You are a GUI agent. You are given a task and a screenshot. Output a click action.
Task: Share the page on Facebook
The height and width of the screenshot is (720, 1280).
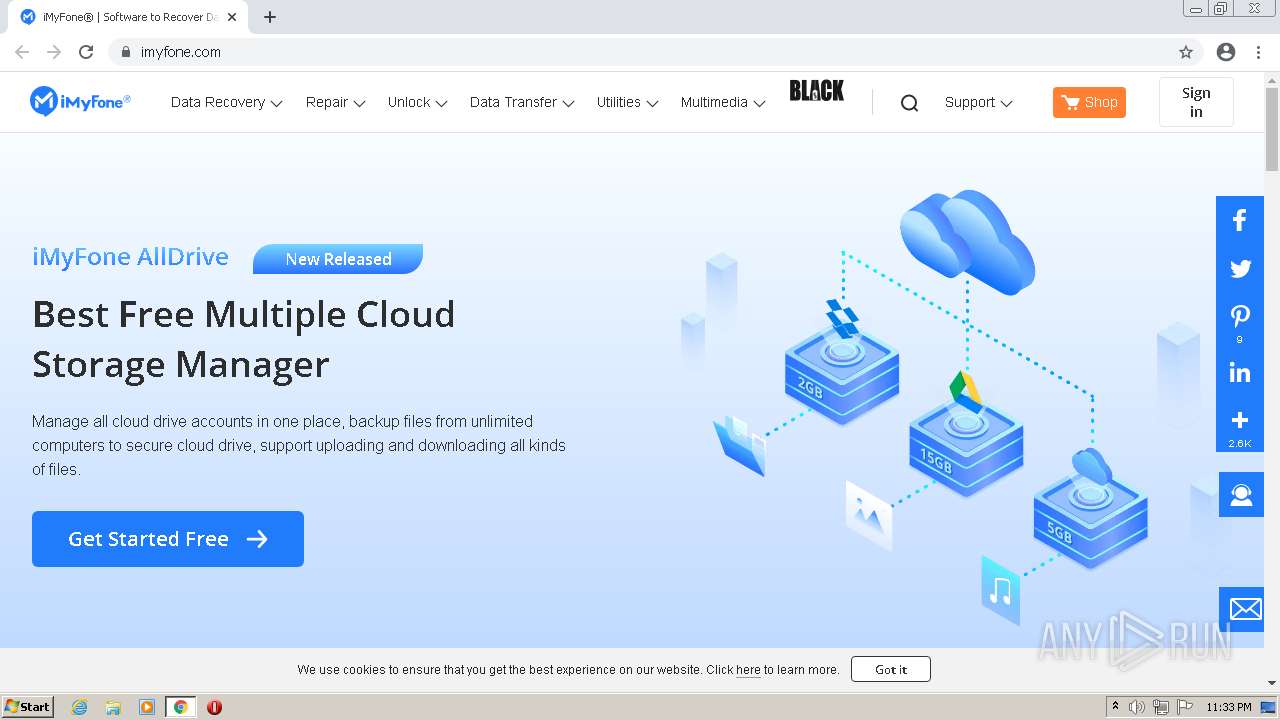pyautogui.click(x=1240, y=221)
